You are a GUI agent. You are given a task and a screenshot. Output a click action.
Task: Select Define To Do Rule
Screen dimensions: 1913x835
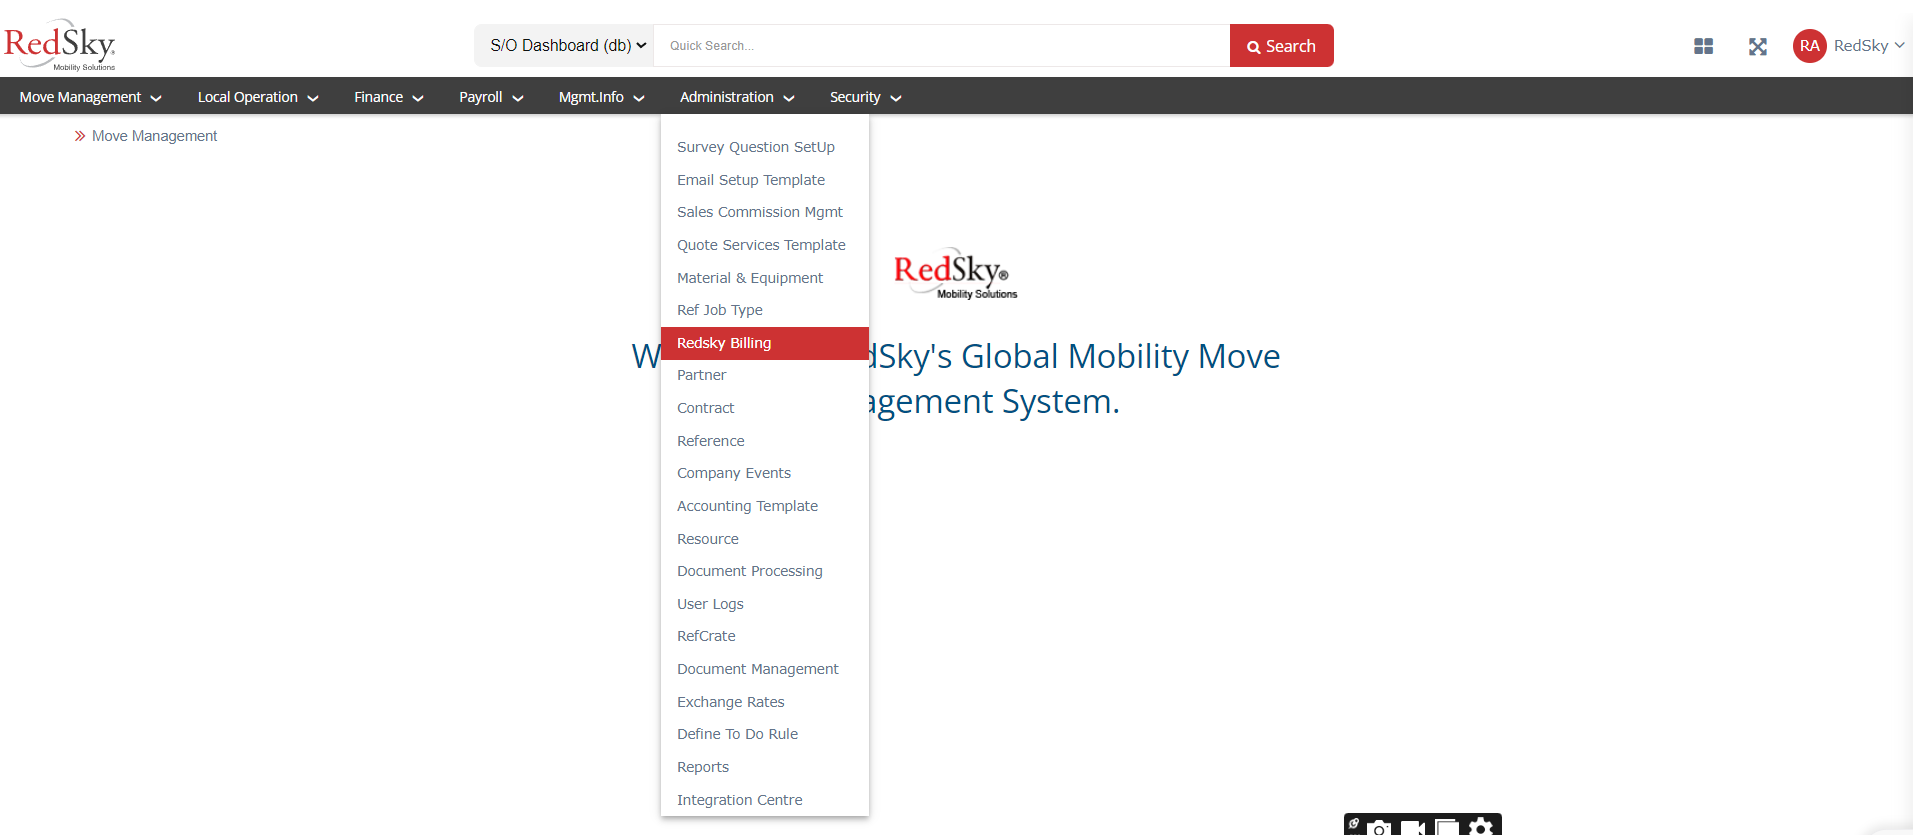(764, 734)
